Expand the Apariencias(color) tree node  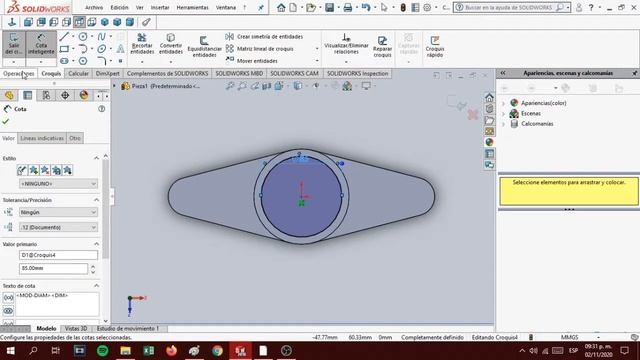[x=503, y=103]
